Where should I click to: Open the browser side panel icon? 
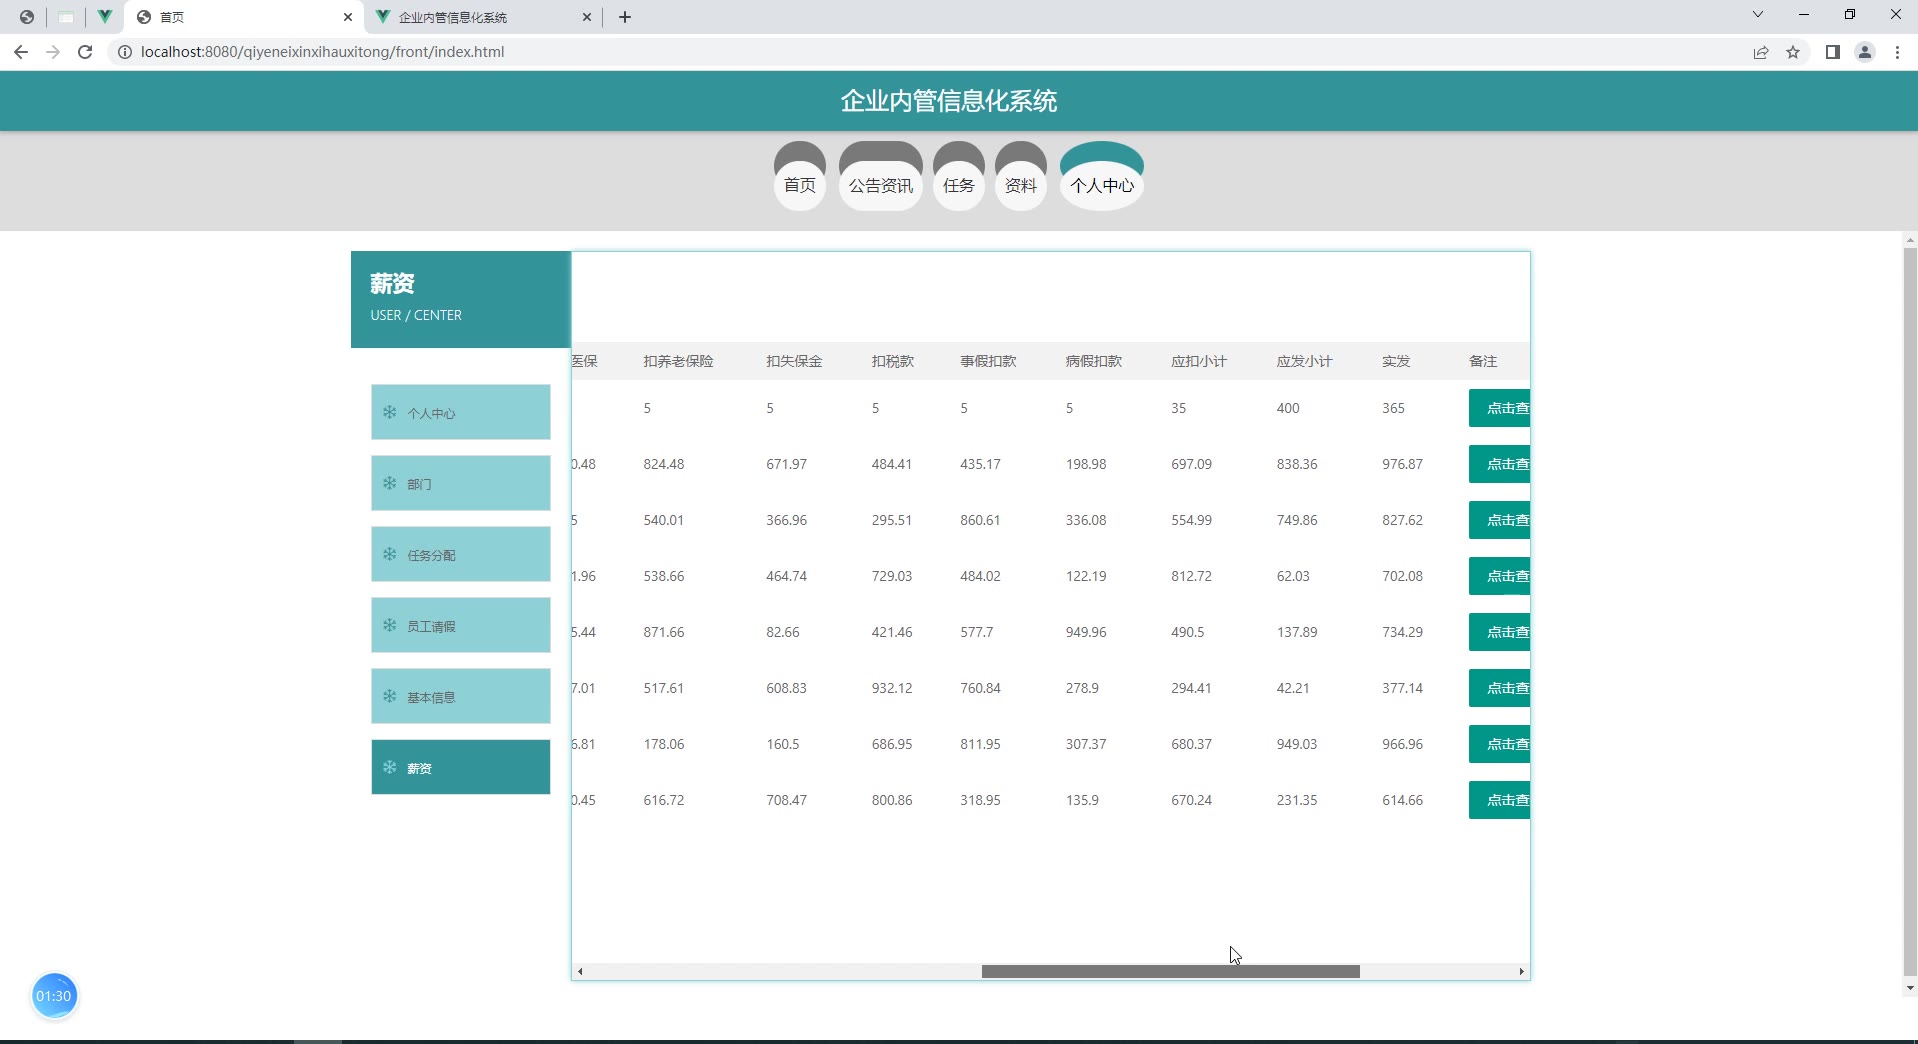[x=1832, y=52]
